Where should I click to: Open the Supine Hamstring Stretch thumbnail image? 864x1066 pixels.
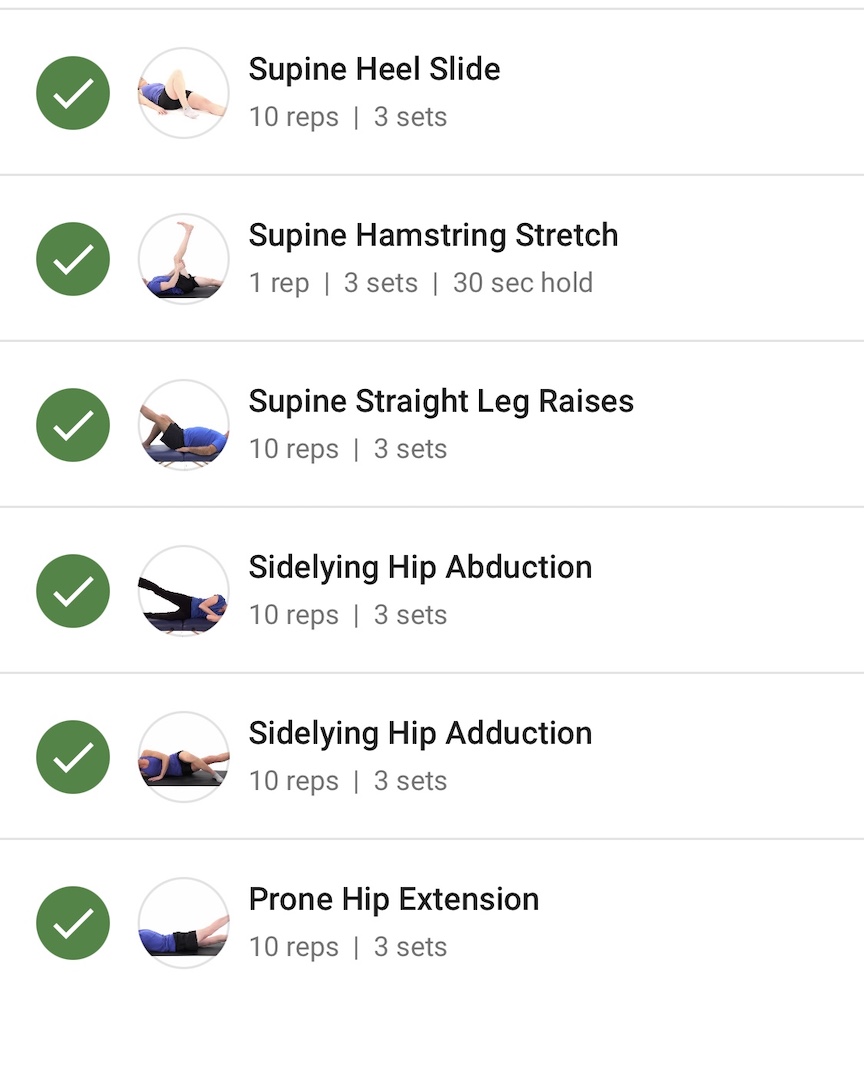(184, 259)
